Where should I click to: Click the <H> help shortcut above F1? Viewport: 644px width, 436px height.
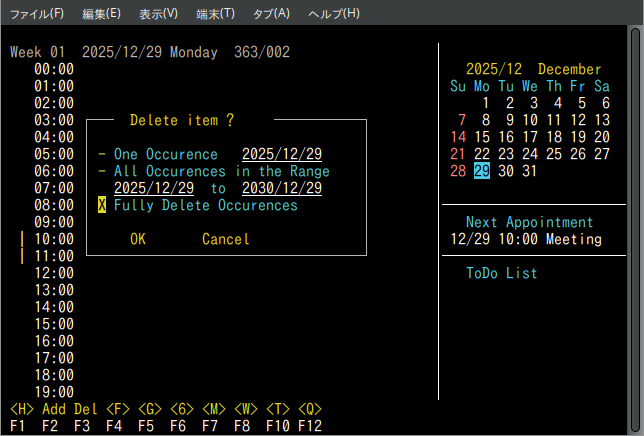click(x=22, y=409)
